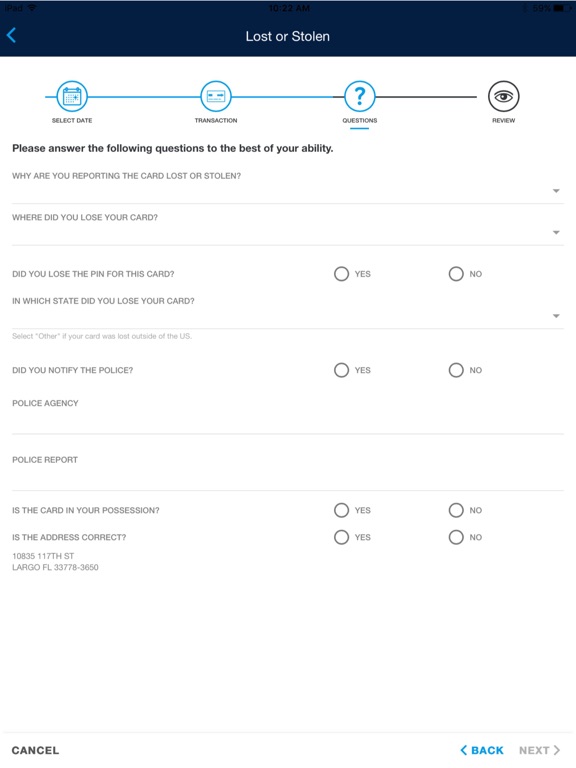Open the Transaction card step icon
576x768 pixels.
(x=216, y=96)
